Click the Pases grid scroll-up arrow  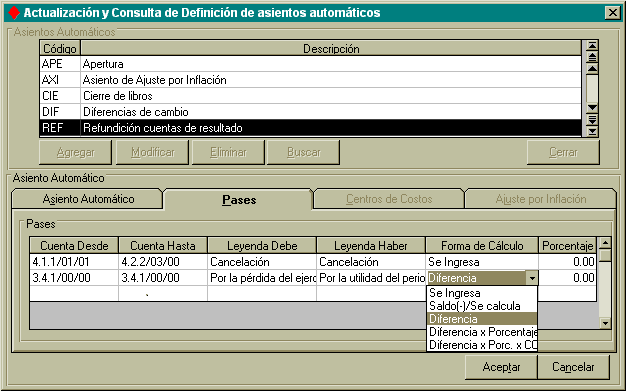[606, 242]
